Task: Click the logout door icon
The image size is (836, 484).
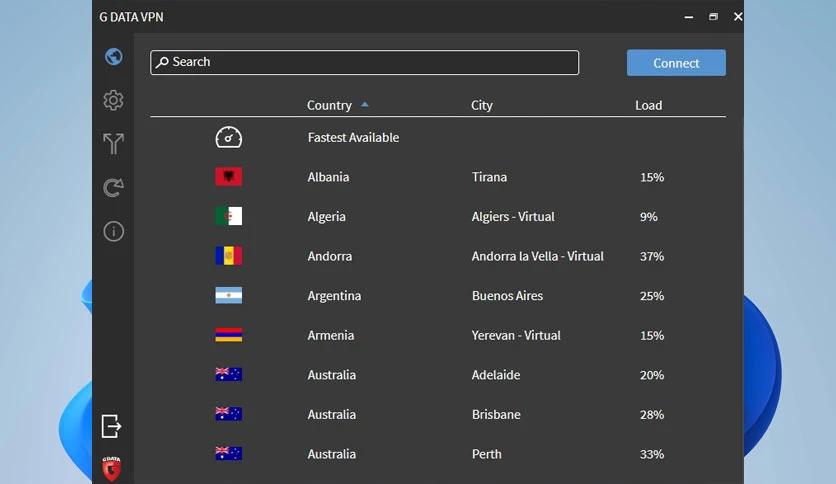Action: (x=111, y=426)
